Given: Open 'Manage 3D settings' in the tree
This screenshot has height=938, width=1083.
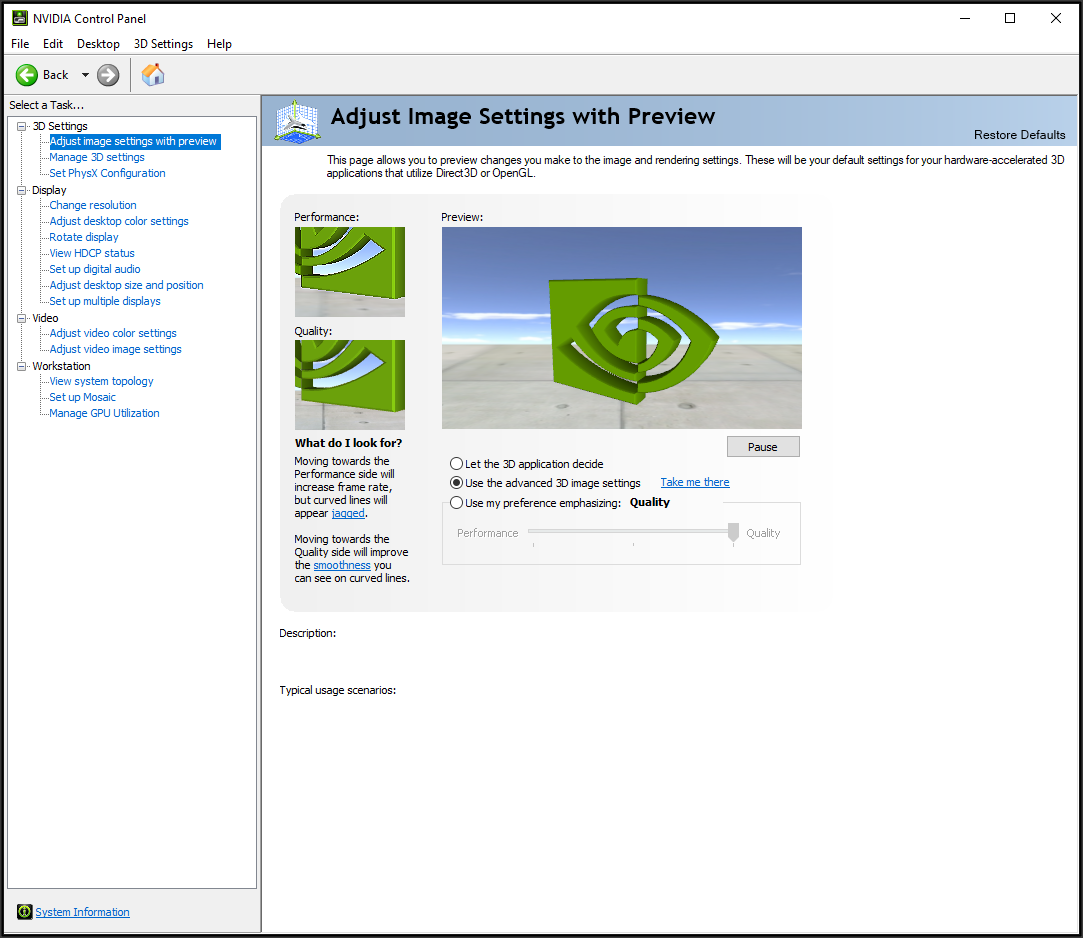Looking at the screenshot, I should [x=97, y=157].
